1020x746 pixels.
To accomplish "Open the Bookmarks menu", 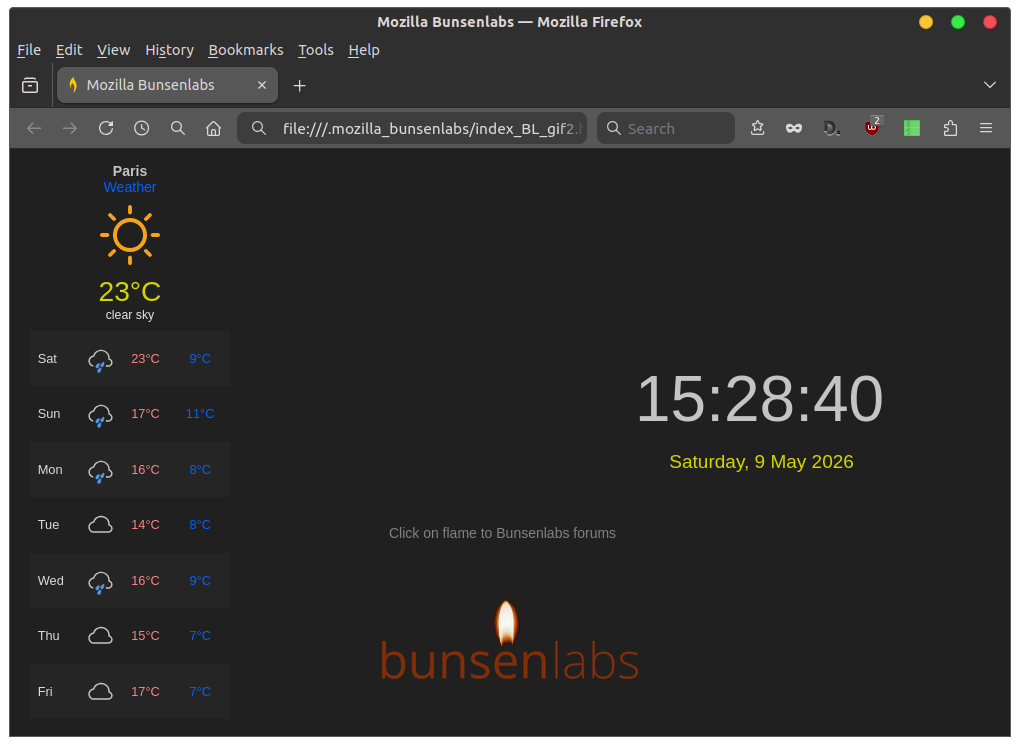I will pyautogui.click(x=246, y=50).
